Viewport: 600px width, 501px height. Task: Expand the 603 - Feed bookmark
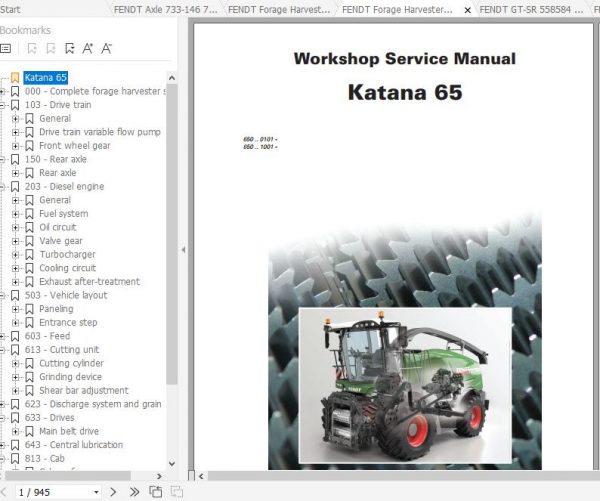pos(2,336)
